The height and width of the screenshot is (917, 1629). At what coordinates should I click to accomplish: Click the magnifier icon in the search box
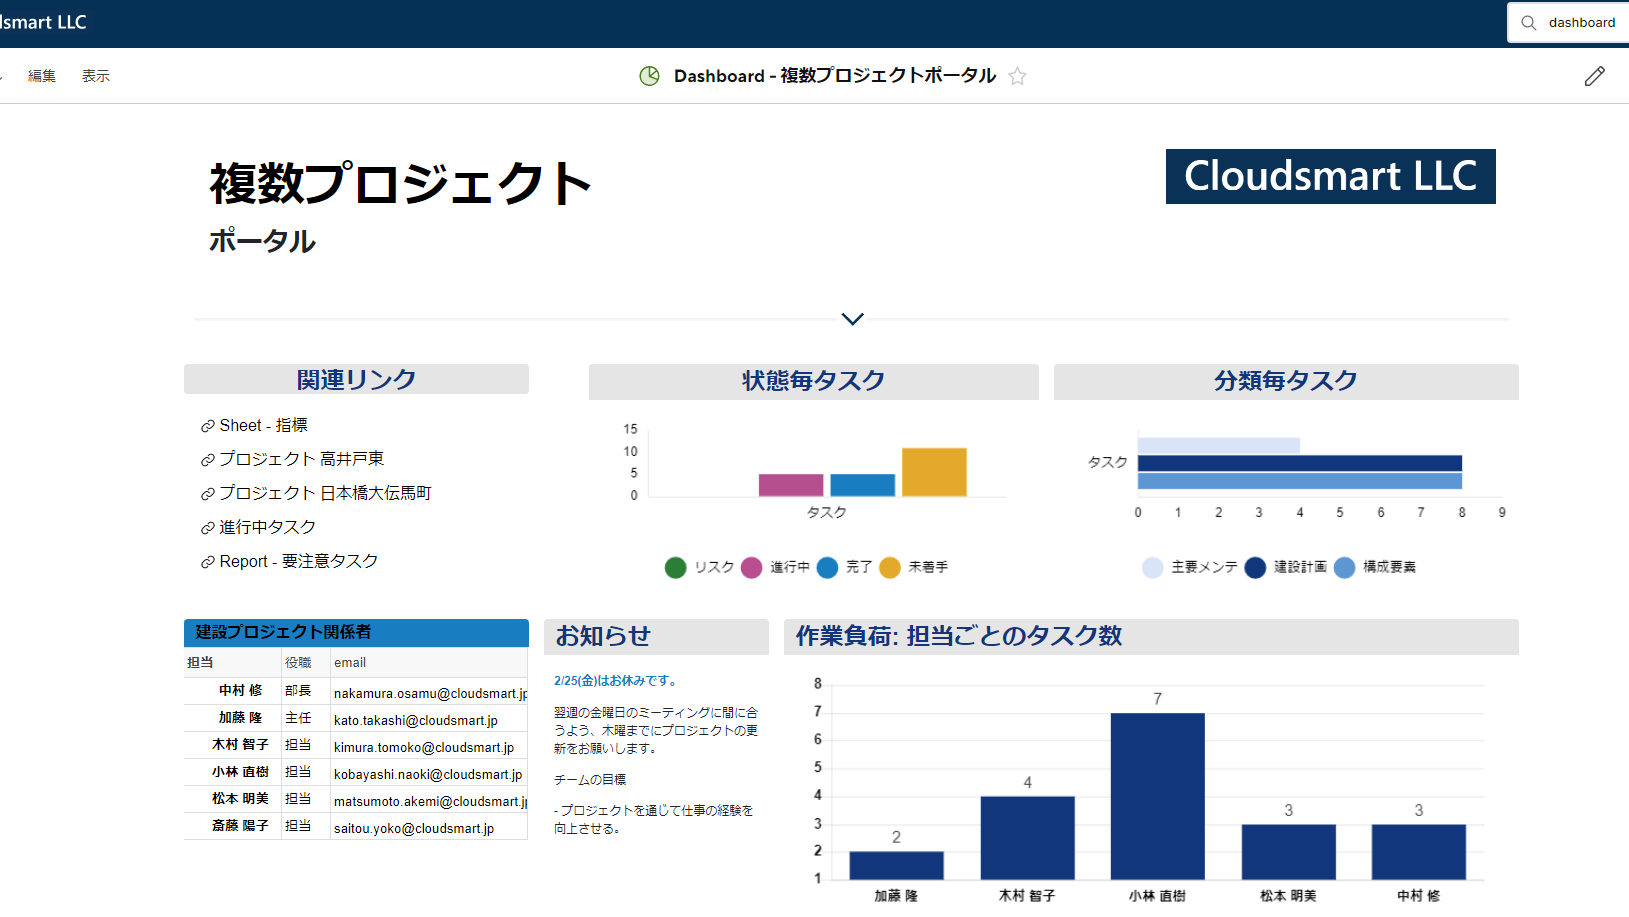(1527, 22)
